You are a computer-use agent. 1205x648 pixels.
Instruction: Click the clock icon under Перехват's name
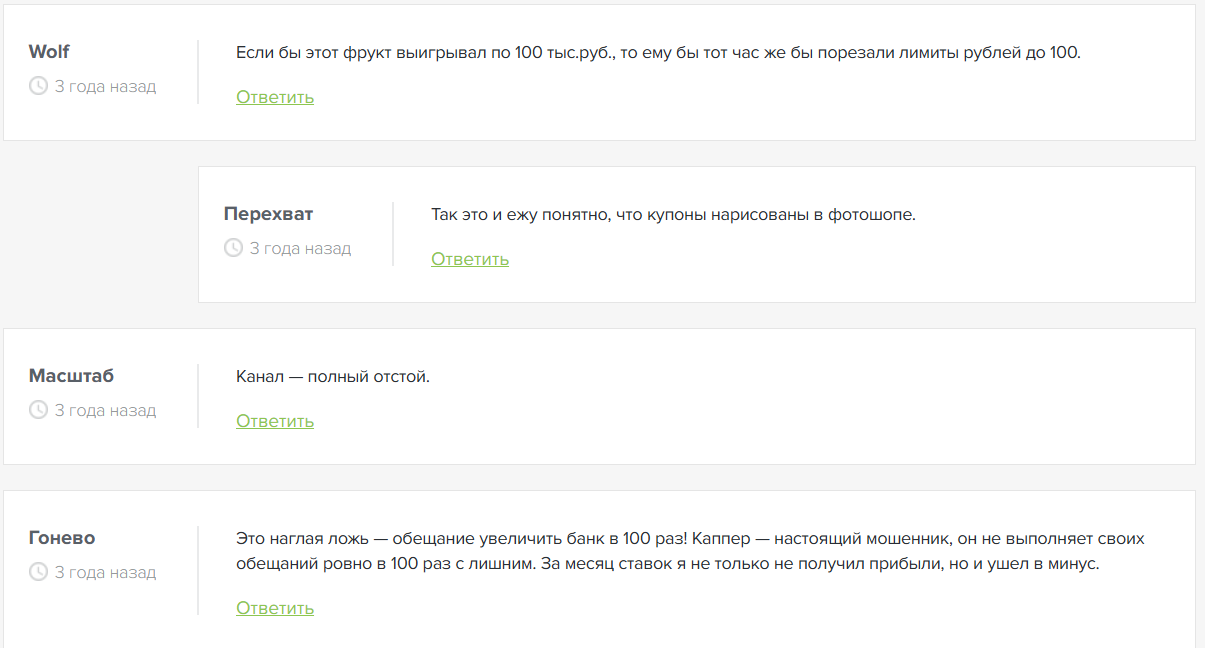pyautogui.click(x=234, y=248)
